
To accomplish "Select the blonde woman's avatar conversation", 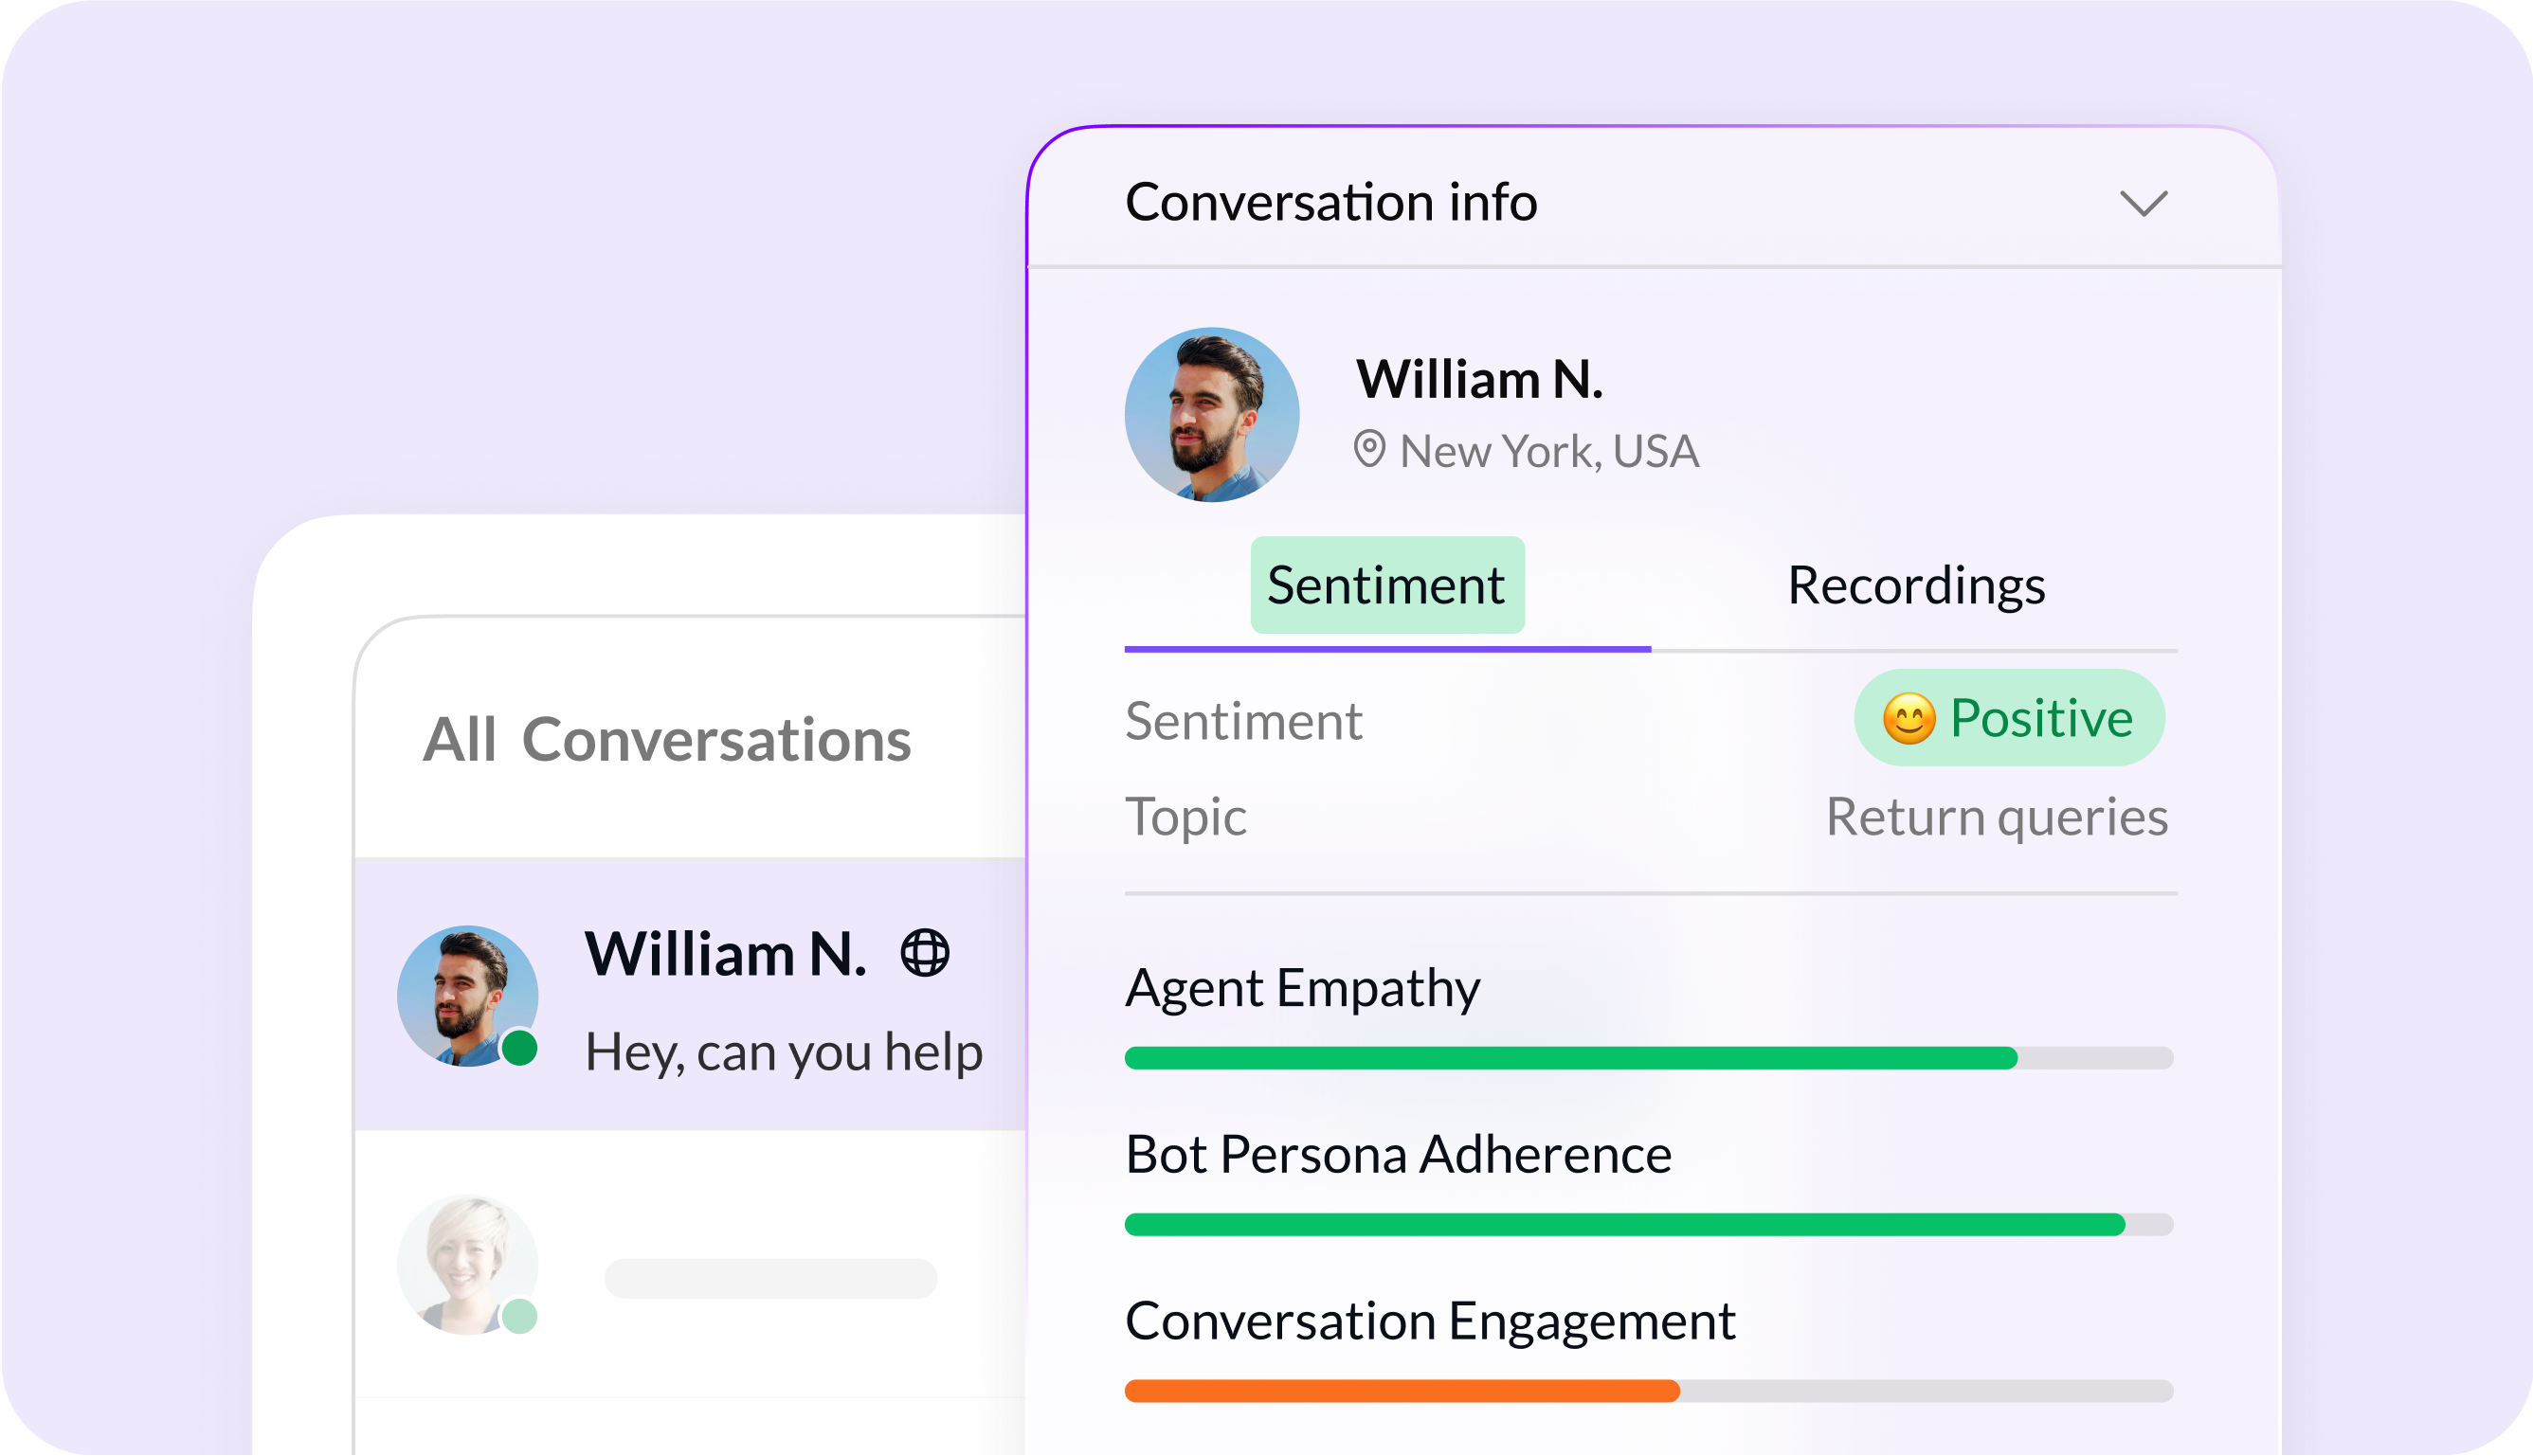I will (x=467, y=1265).
